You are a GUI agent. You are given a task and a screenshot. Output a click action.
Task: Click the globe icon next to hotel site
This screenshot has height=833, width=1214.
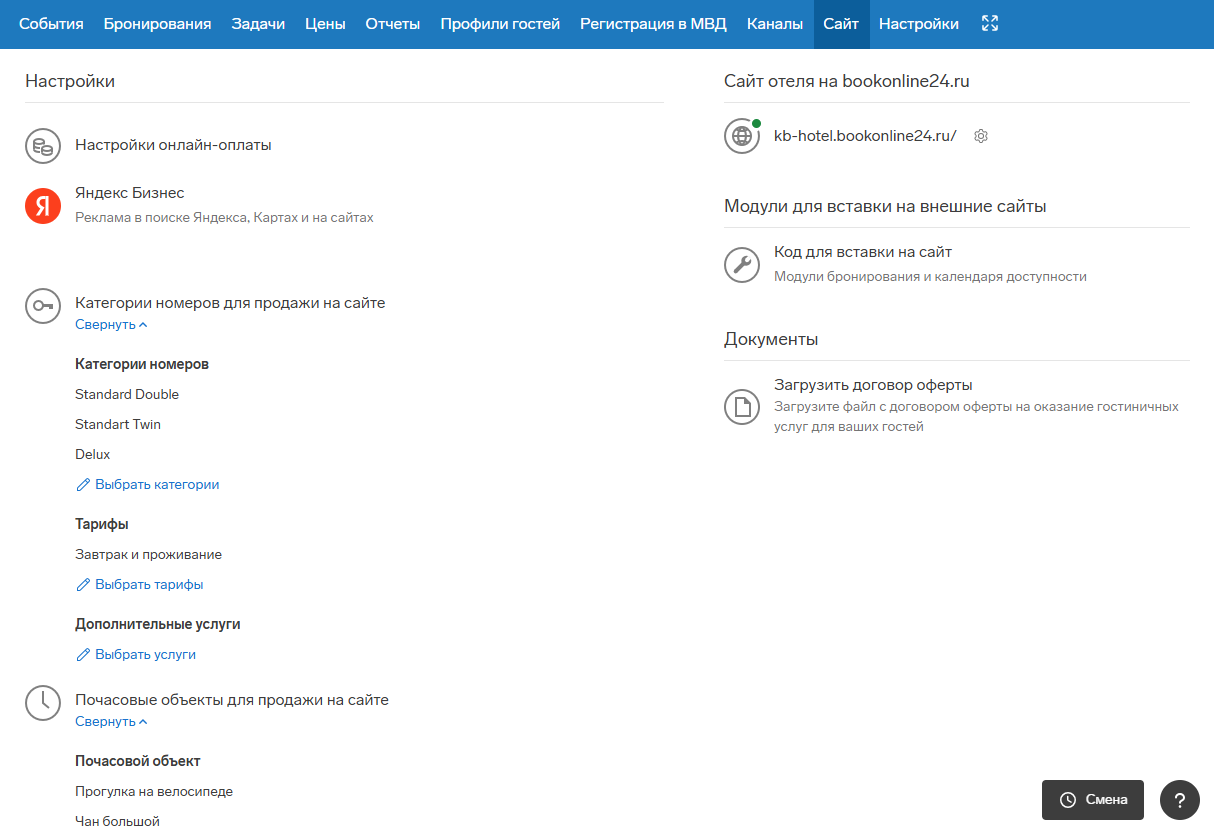742,136
